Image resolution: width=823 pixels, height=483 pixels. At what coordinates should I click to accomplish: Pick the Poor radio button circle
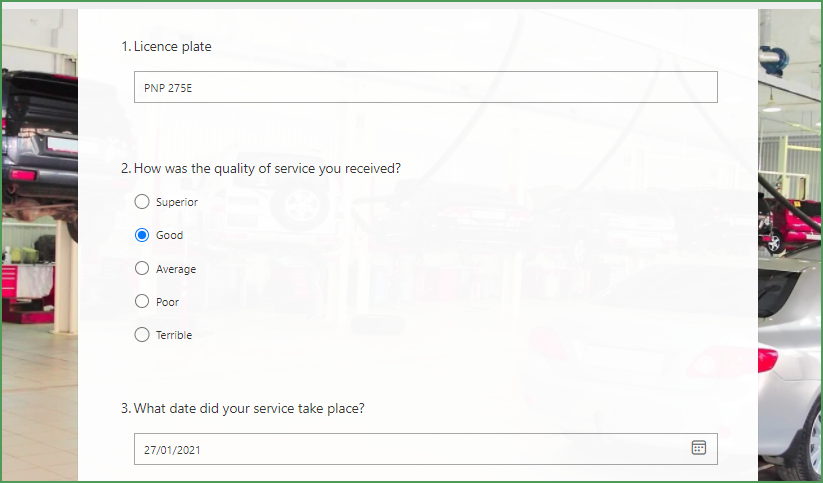[142, 301]
